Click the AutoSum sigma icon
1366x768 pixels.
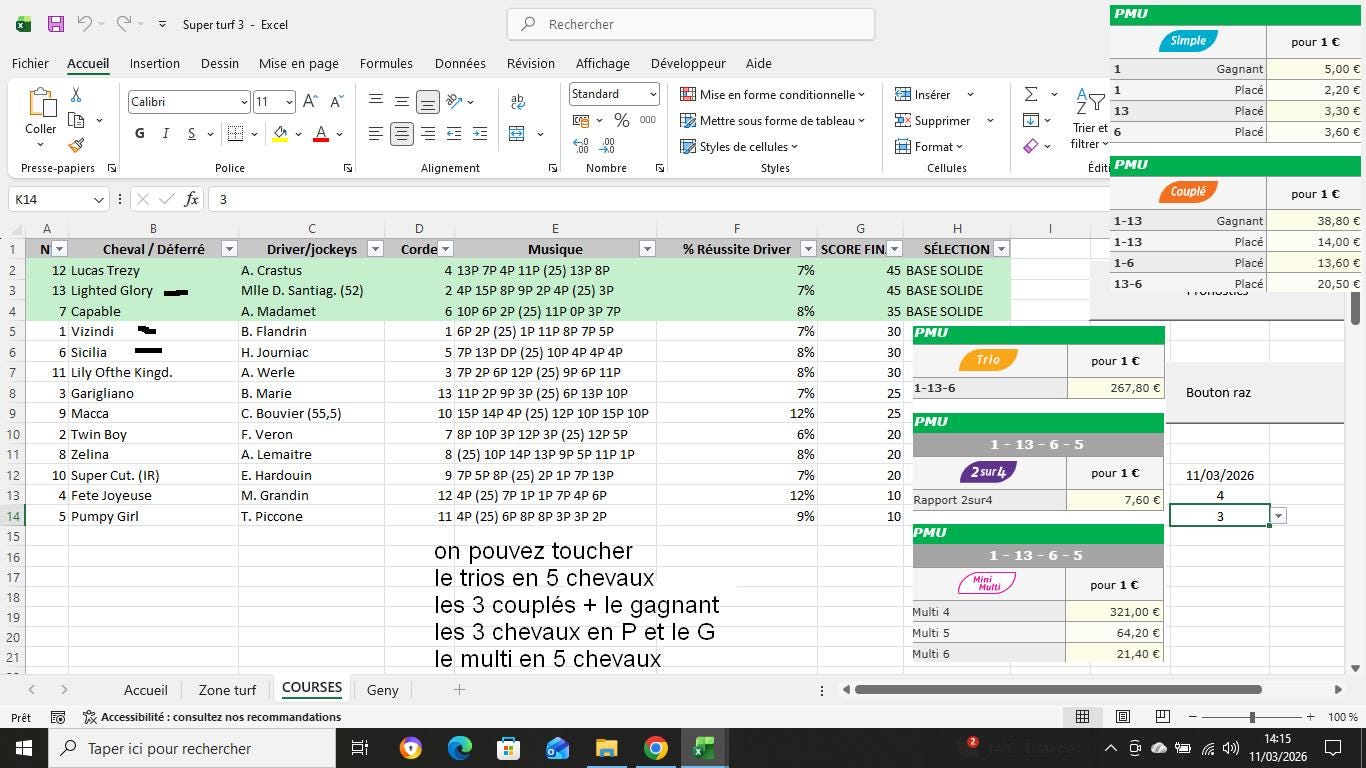coord(1031,94)
